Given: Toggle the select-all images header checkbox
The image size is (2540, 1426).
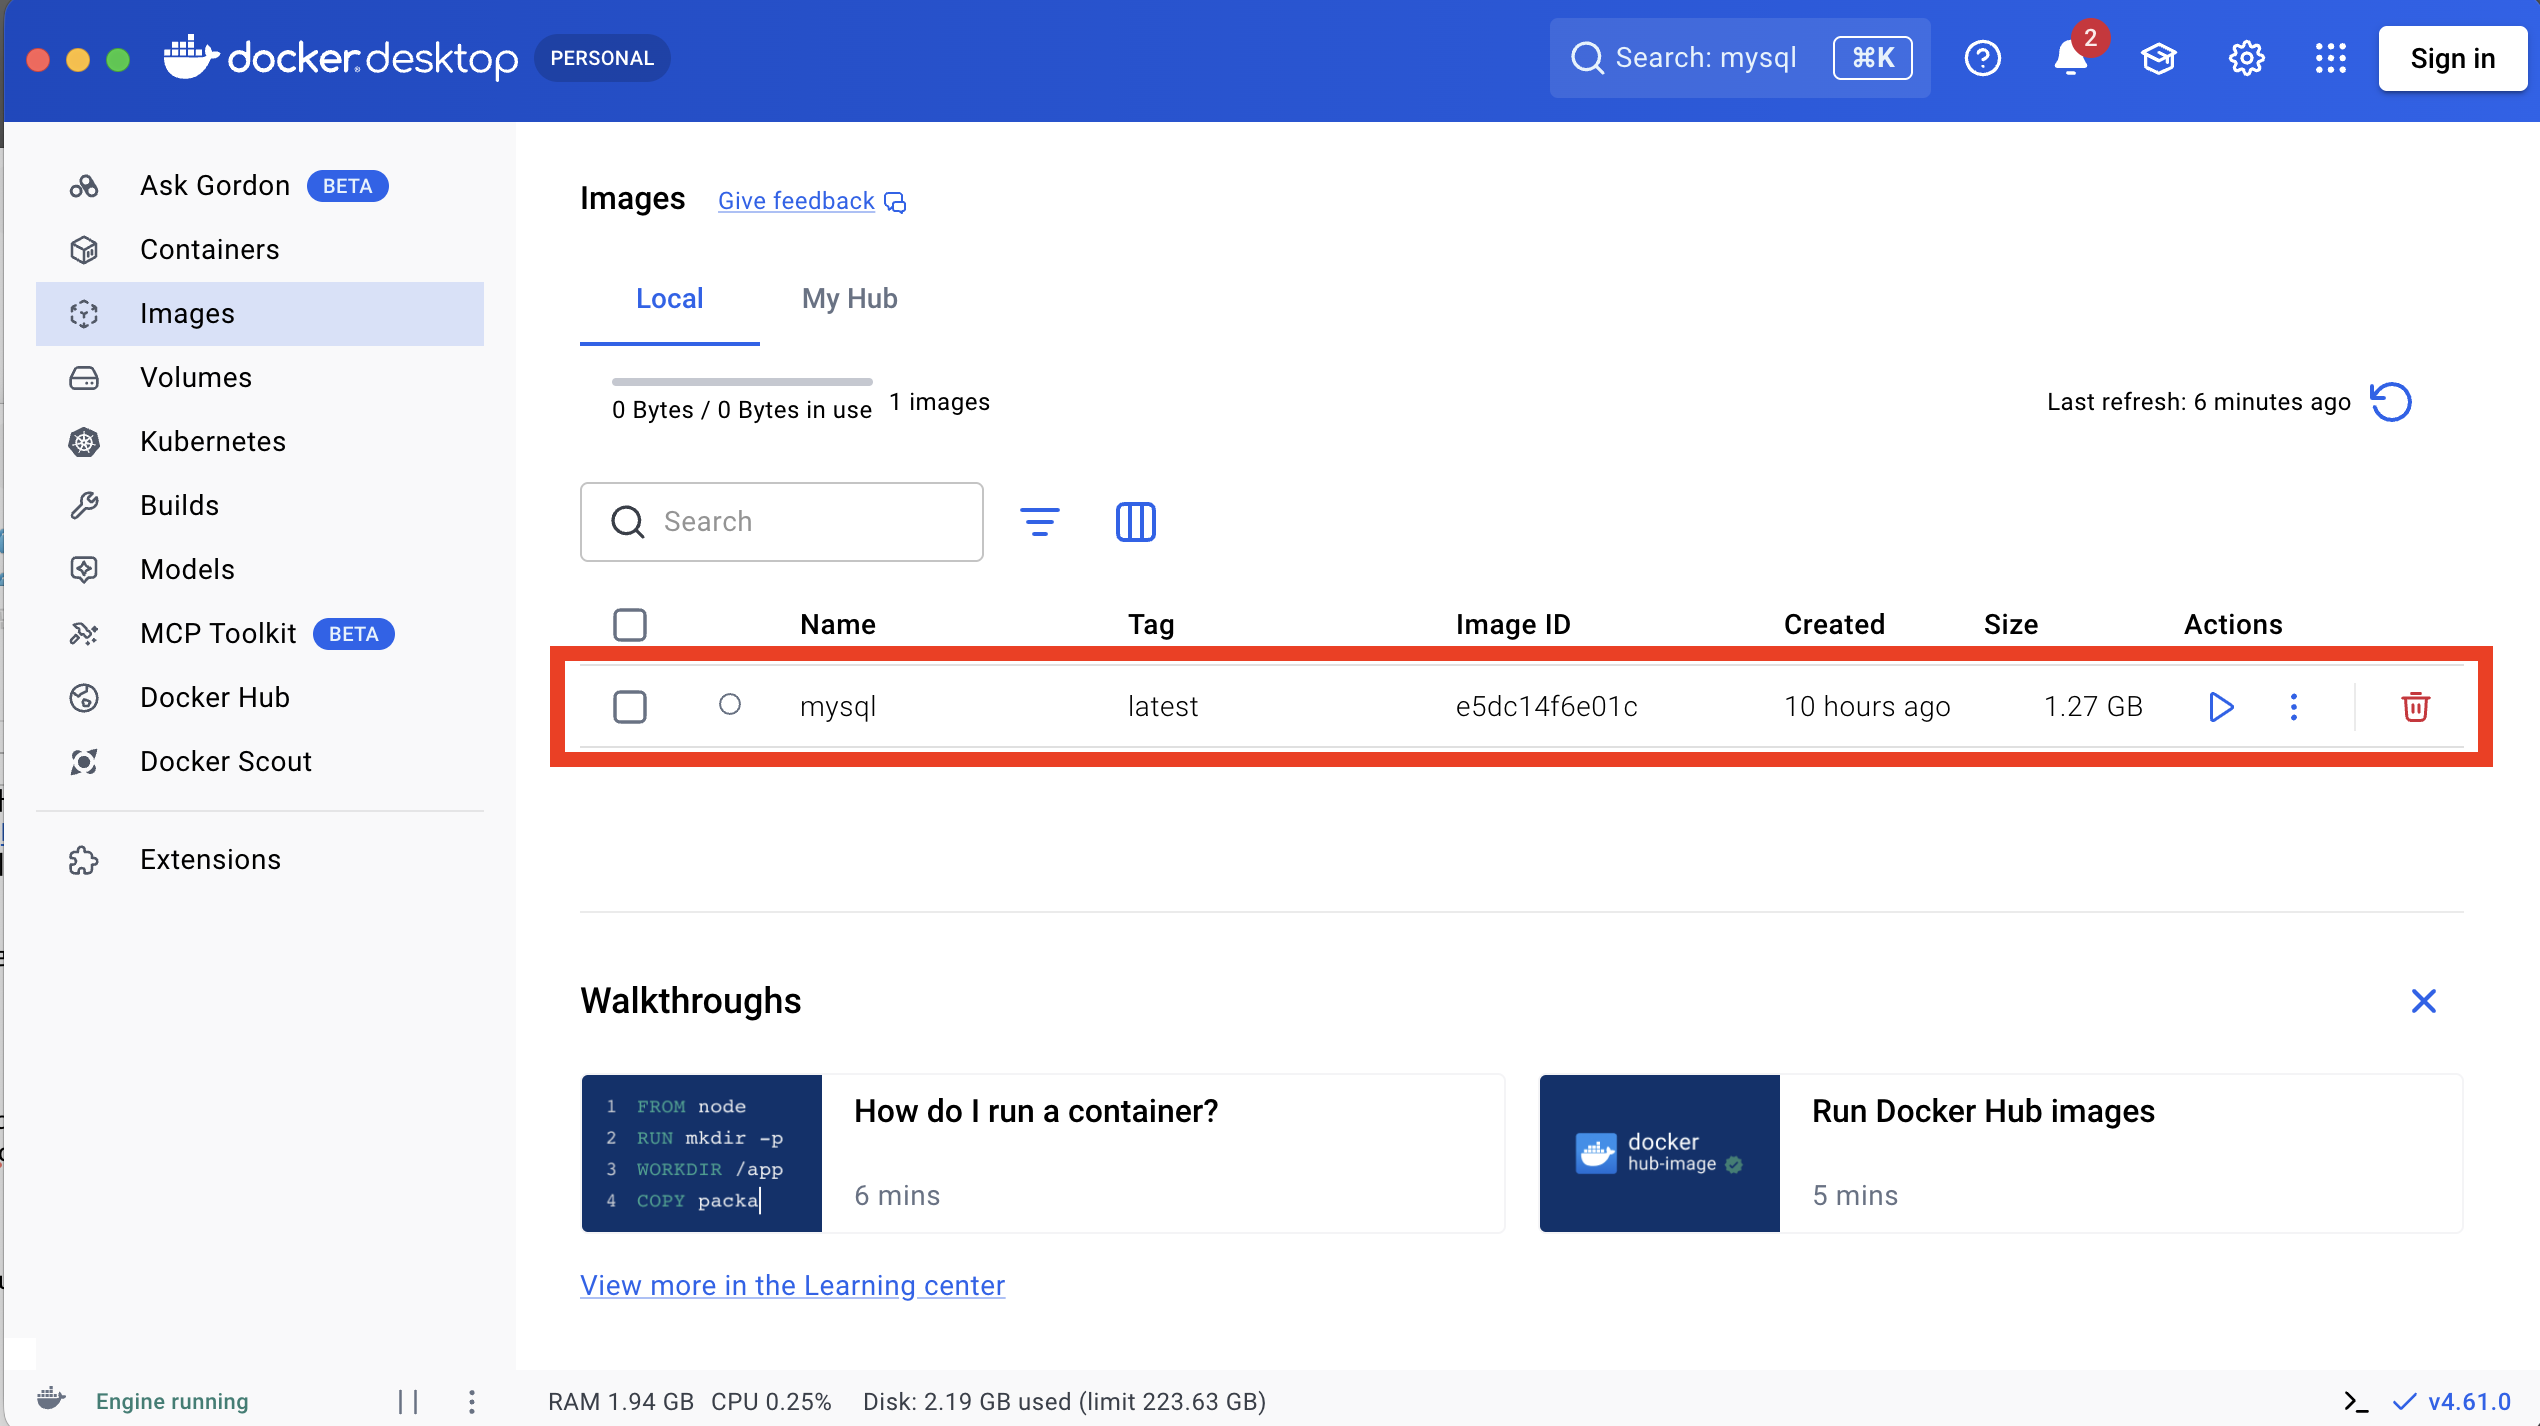Looking at the screenshot, I should 630,625.
